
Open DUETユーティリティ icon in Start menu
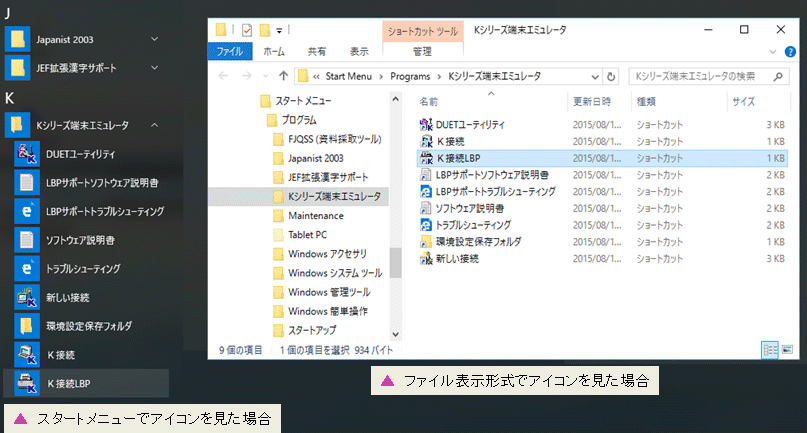pyautogui.click(x=27, y=153)
